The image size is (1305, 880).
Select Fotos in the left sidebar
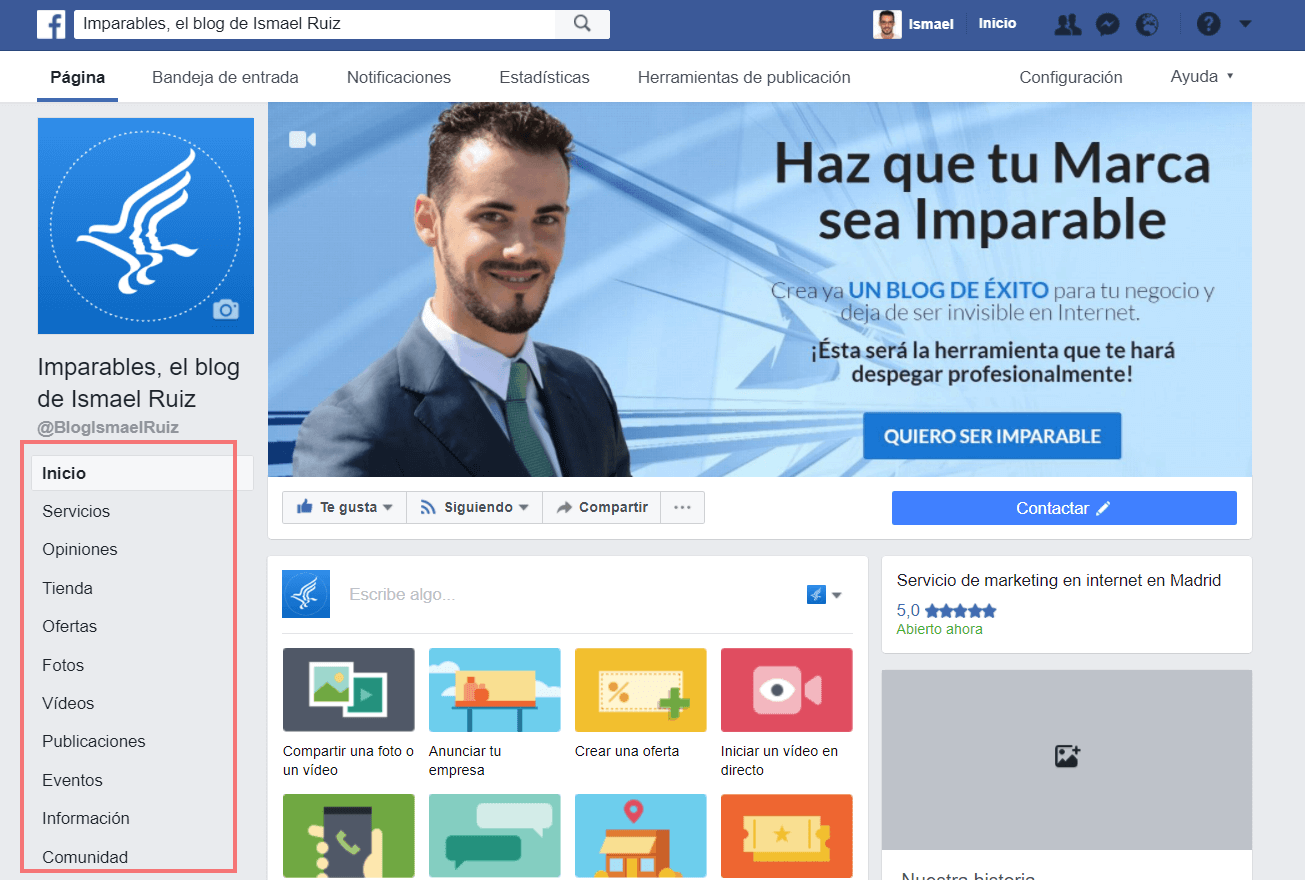pos(63,665)
